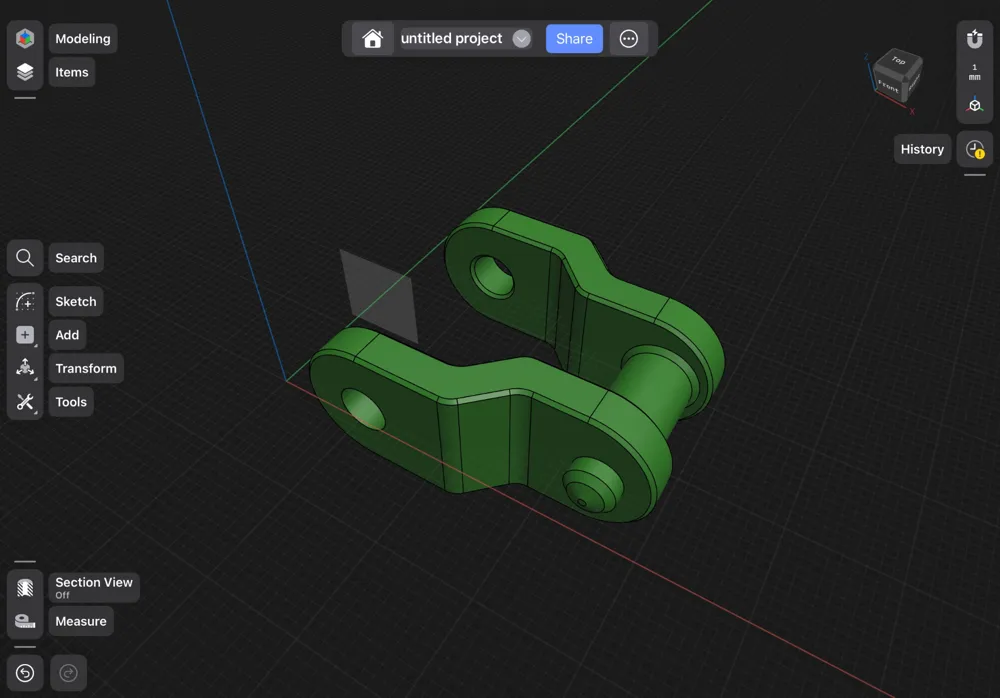
Task: Expand the untitled project dropdown arrow
Action: coord(521,39)
